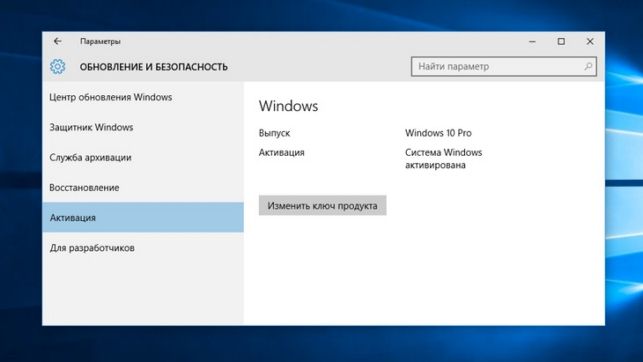Close the Параметры window

[x=590, y=41]
